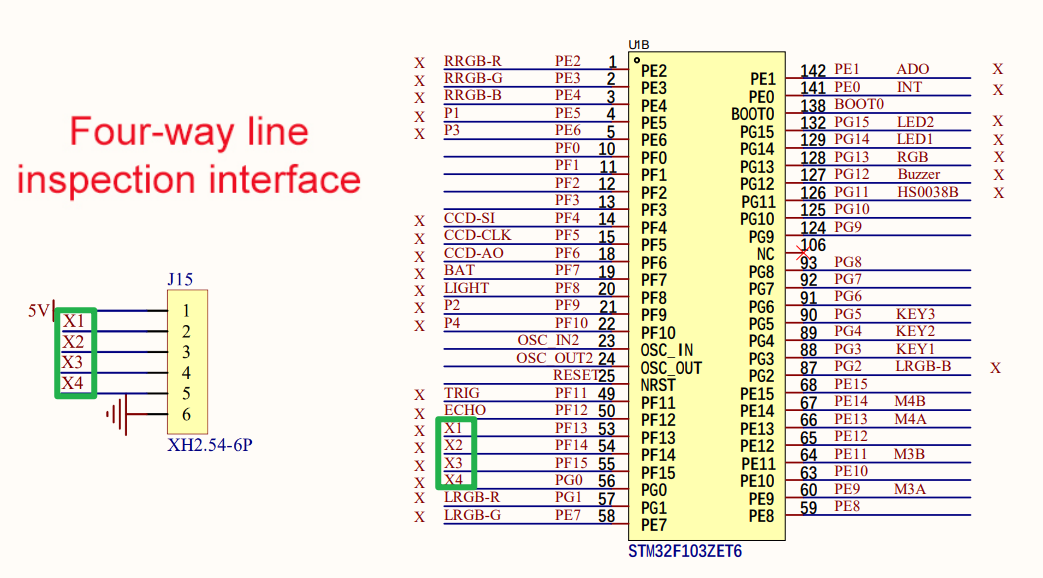
Task: Select the M3B net label
Action: point(910,454)
